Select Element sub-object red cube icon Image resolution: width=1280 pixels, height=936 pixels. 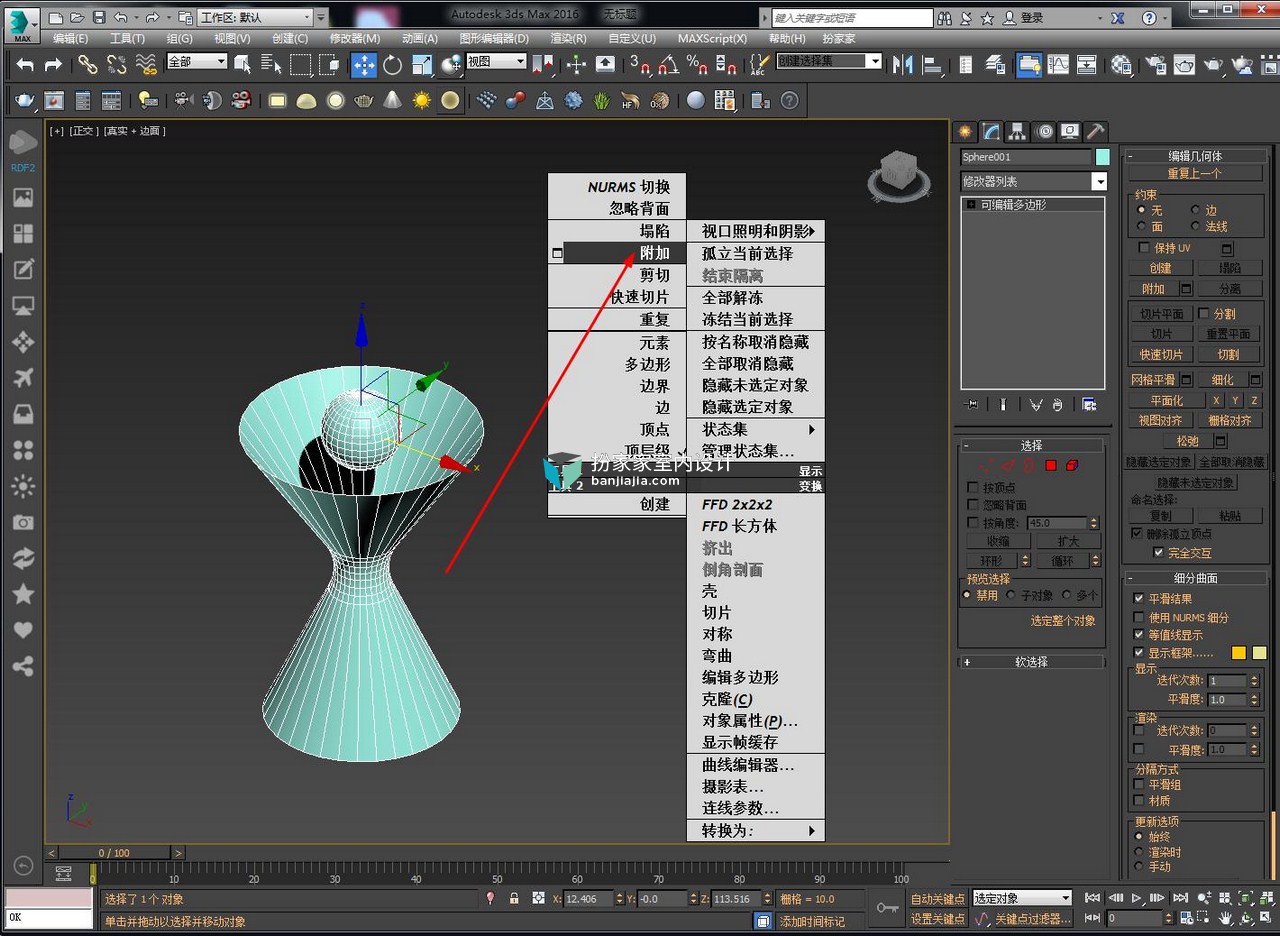1071,465
